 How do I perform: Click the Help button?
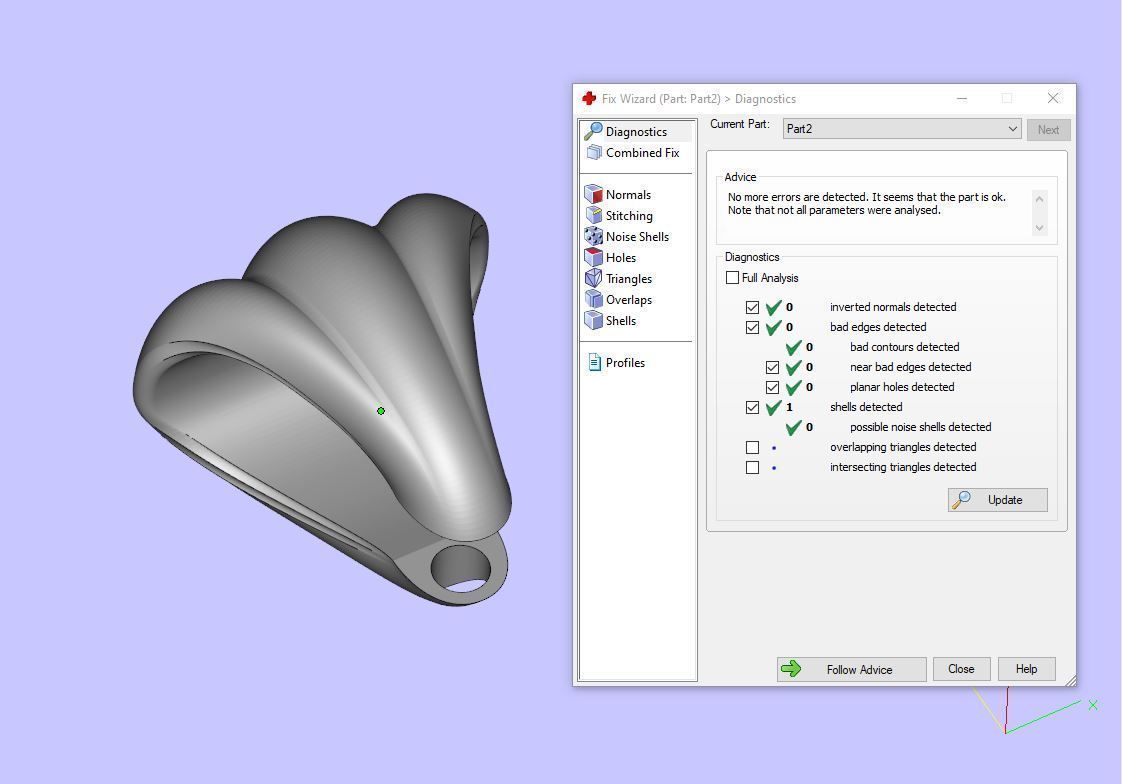[x=1026, y=669]
